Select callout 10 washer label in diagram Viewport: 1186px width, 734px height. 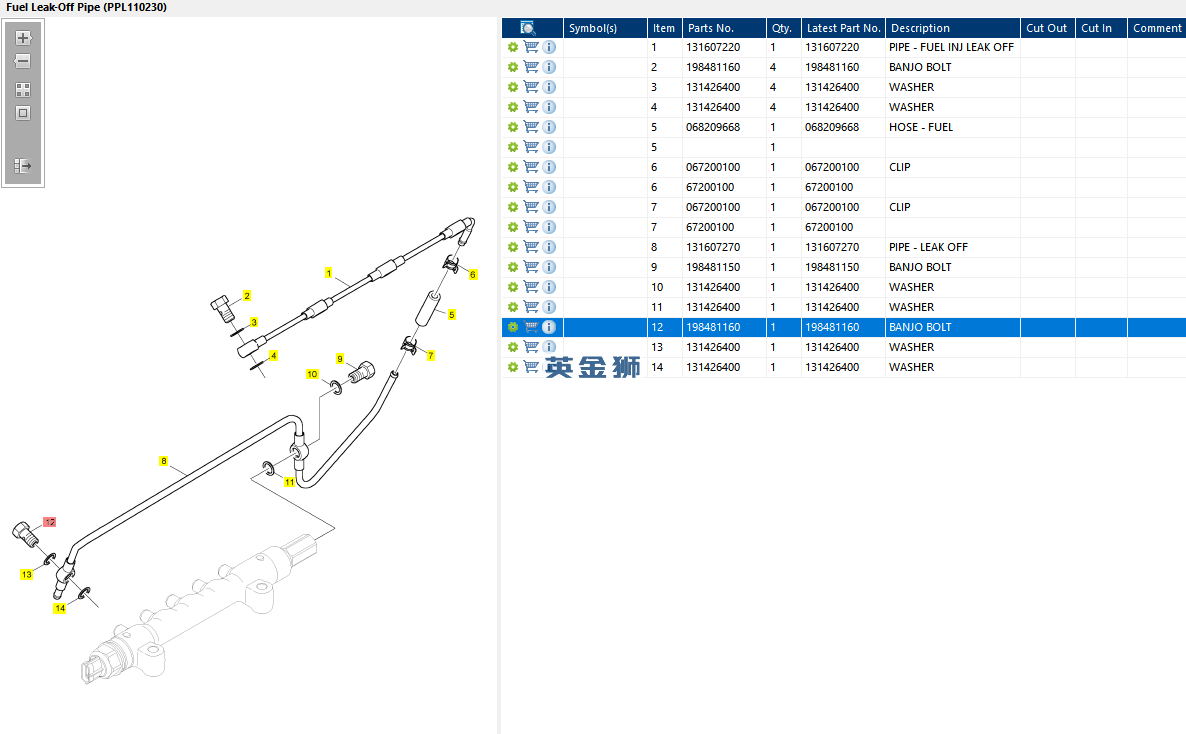[x=312, y=375]
